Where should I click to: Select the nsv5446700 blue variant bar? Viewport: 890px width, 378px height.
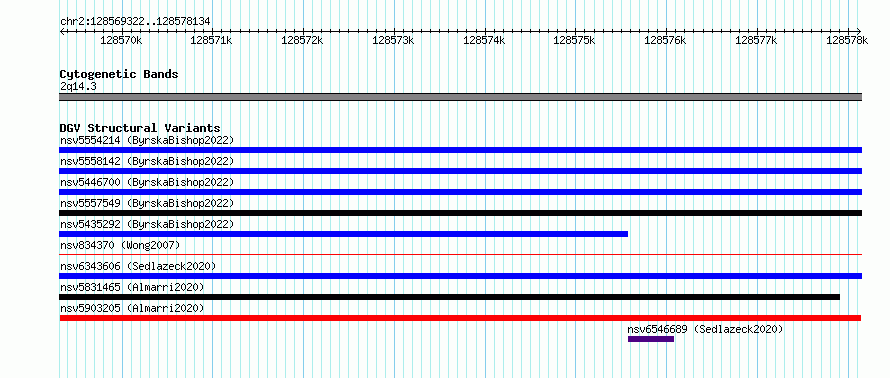(x=460, y=192)
